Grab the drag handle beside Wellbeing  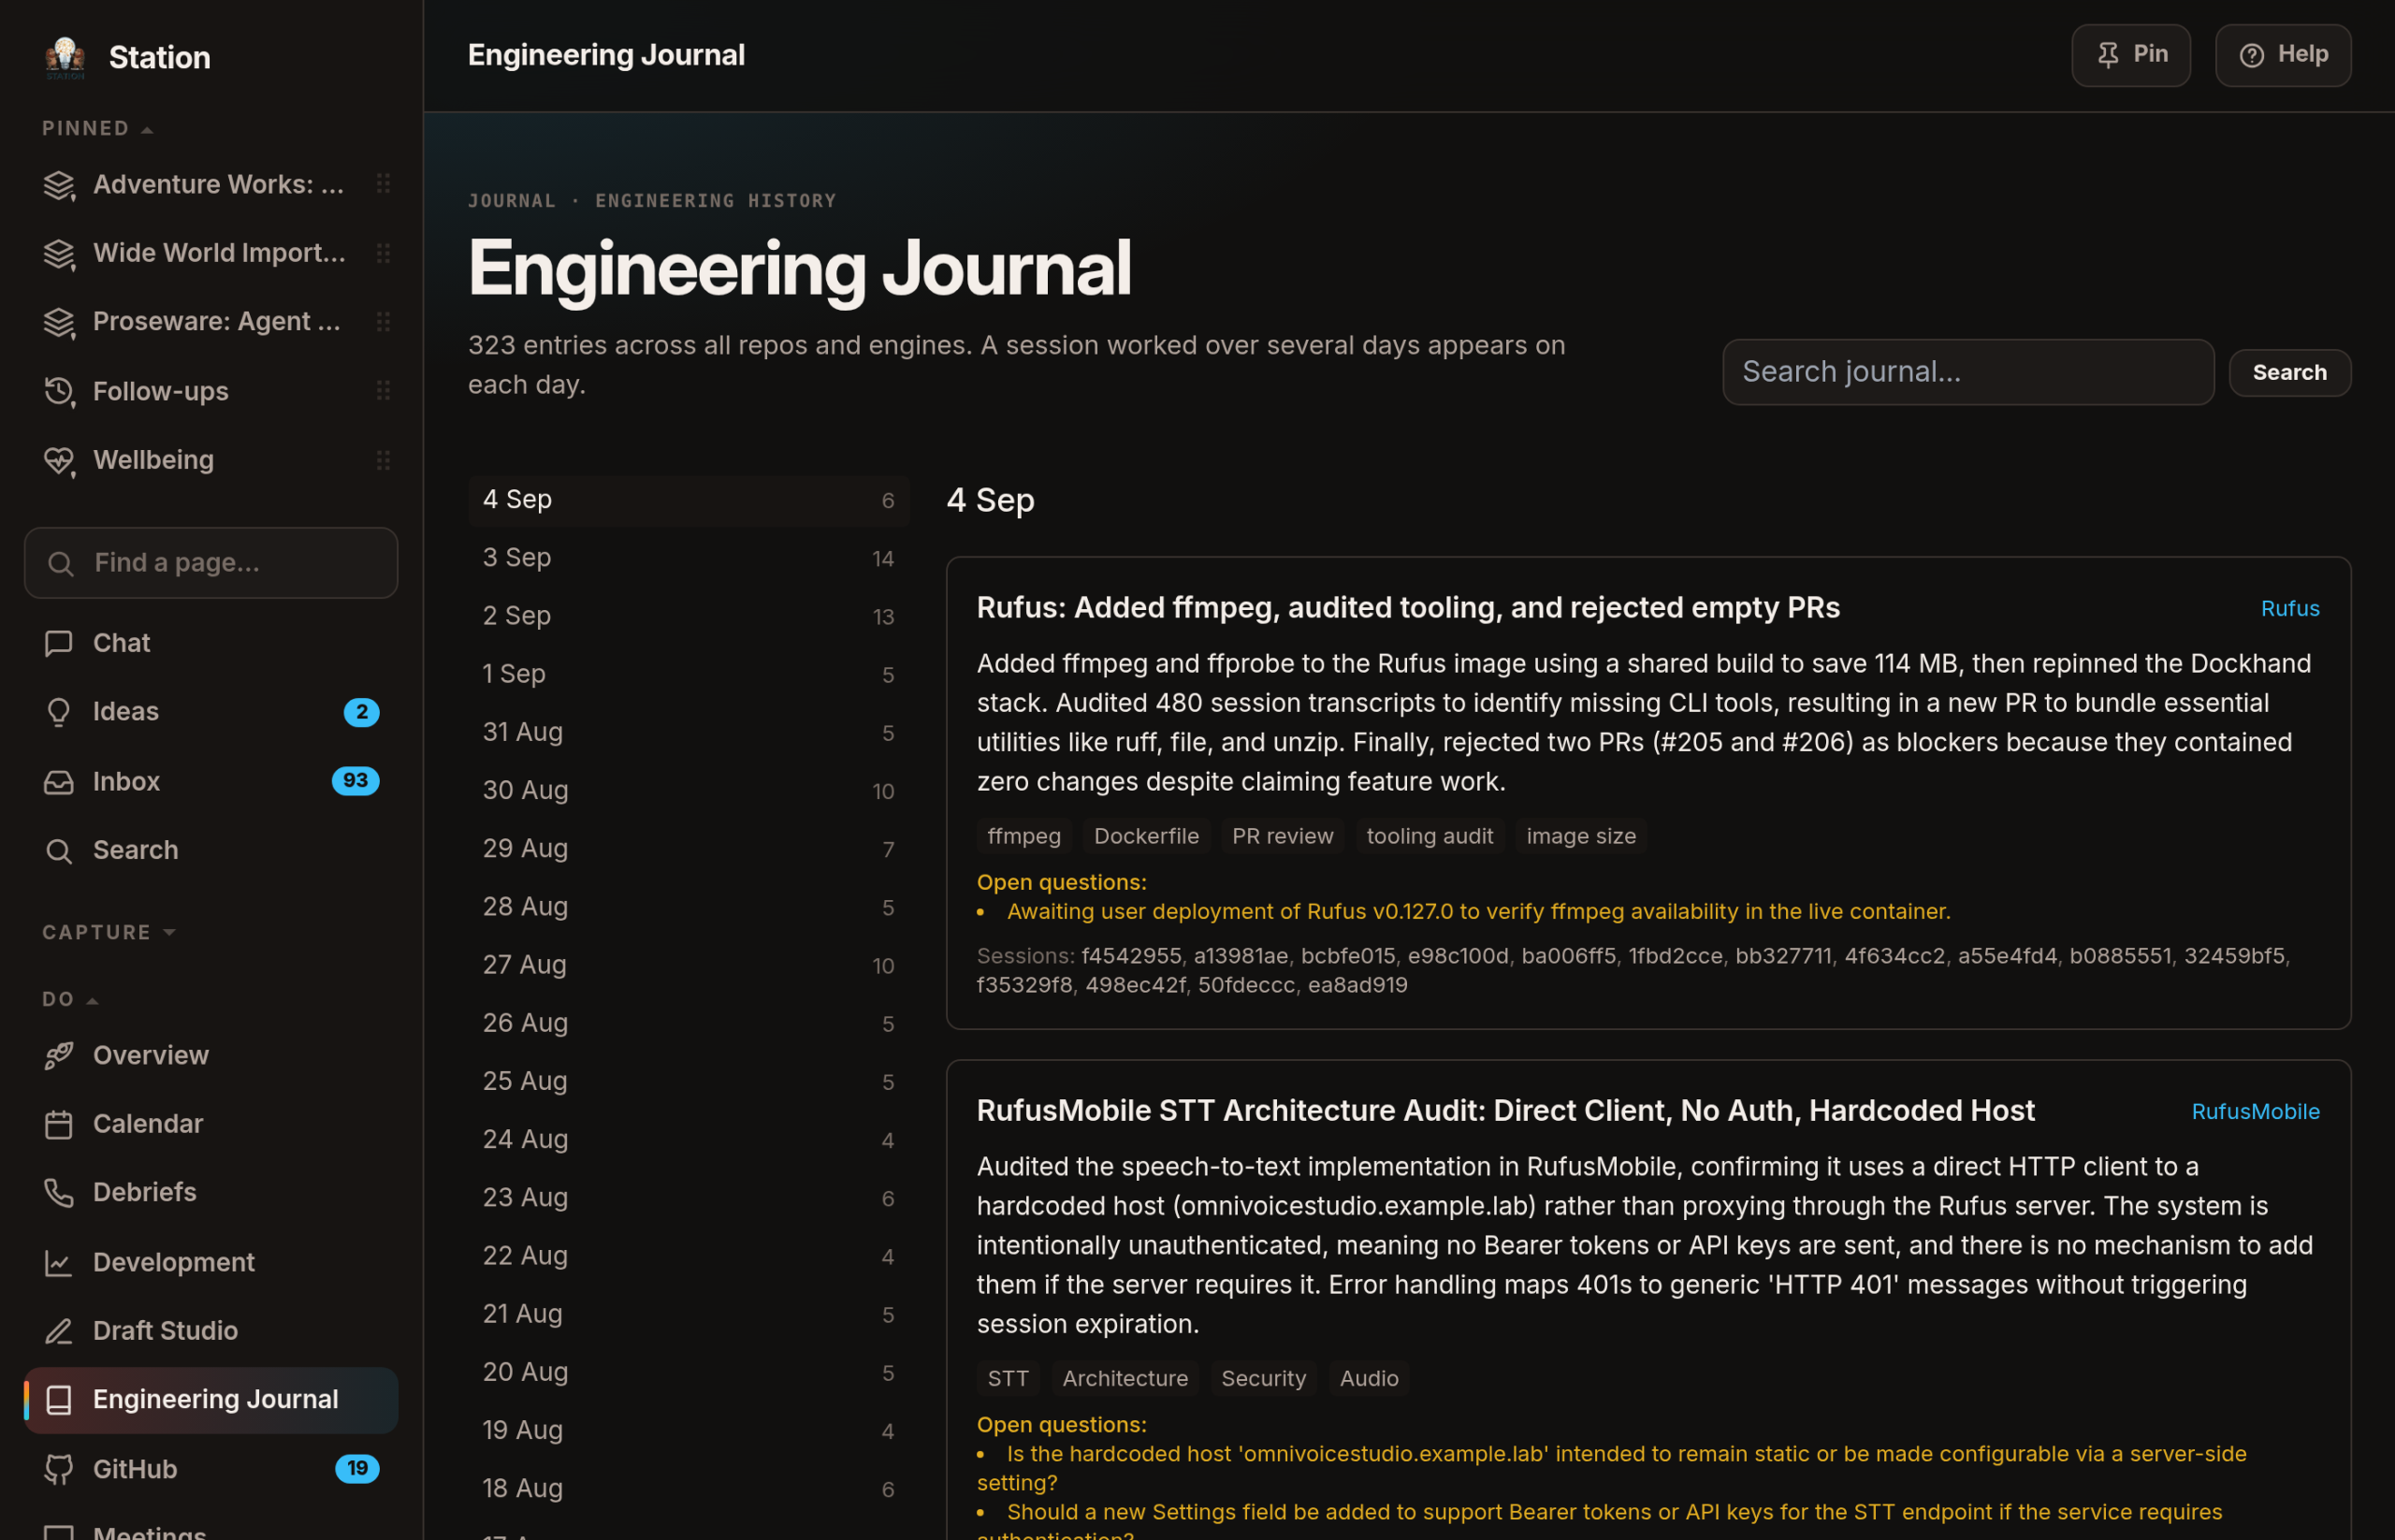click(383, 460)
